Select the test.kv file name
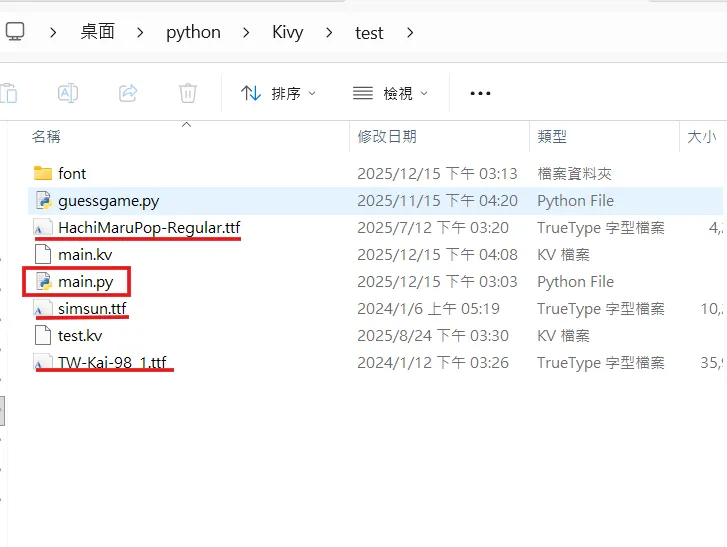 tap(80, 336)
